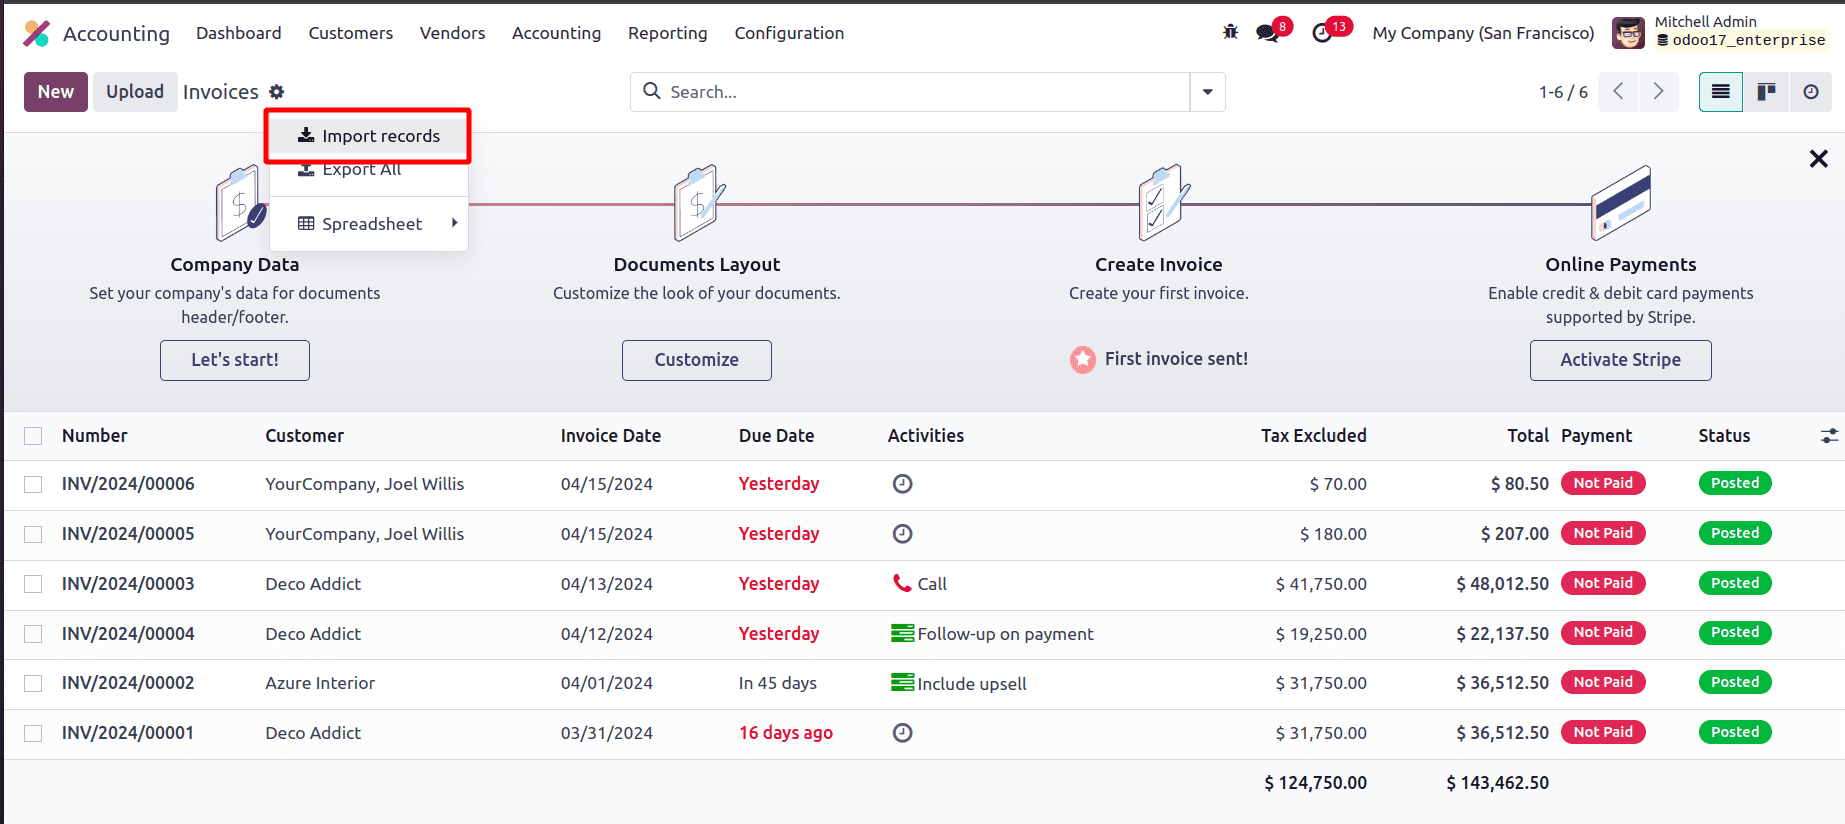Screen dimensions: 1845x824
Task: Close the onboarding banner
Action: (1819, 159)
